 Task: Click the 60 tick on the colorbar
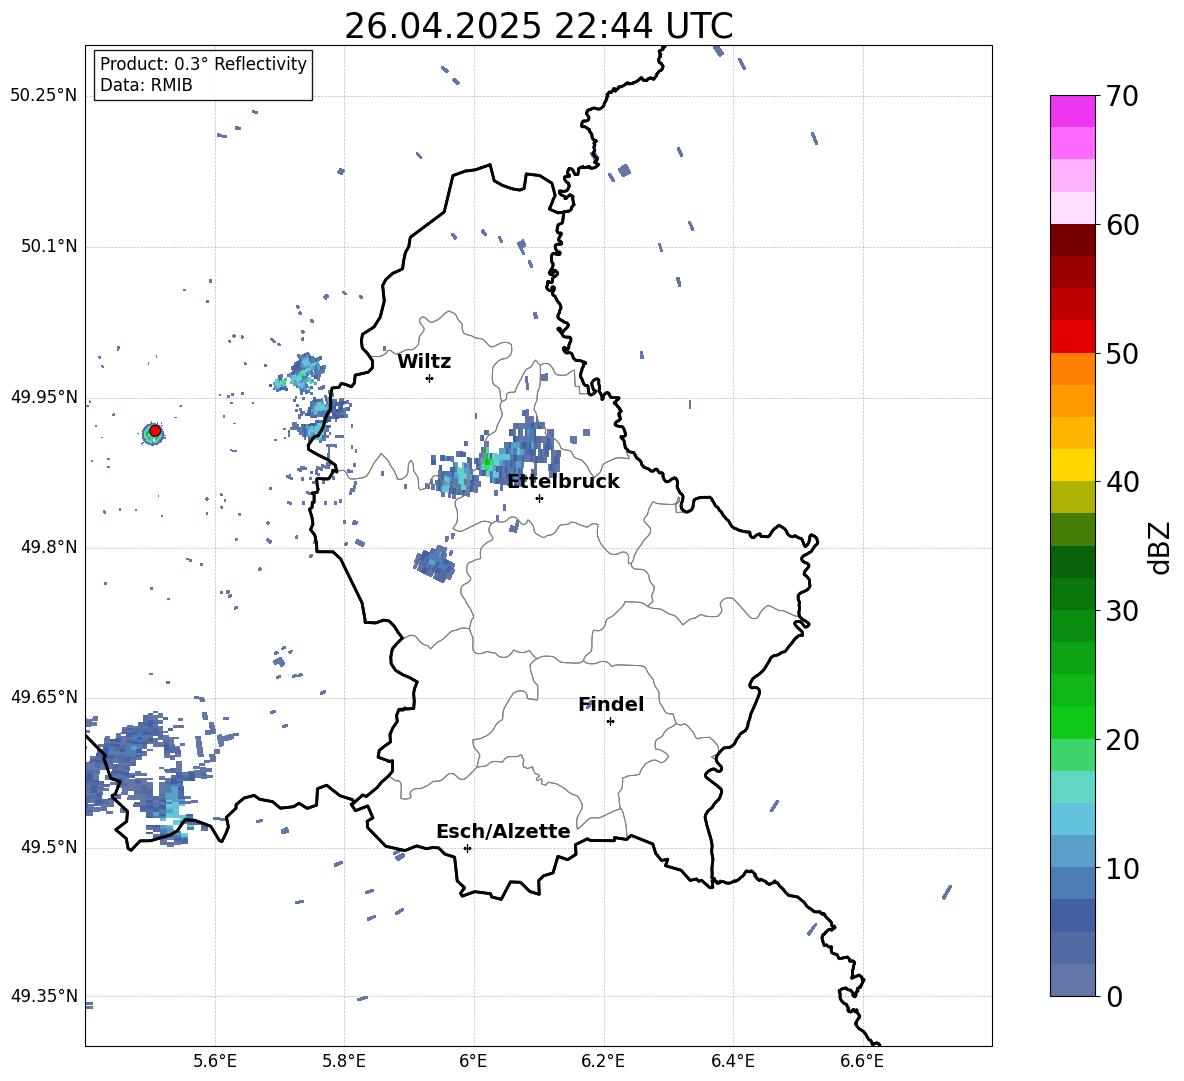1122,225
